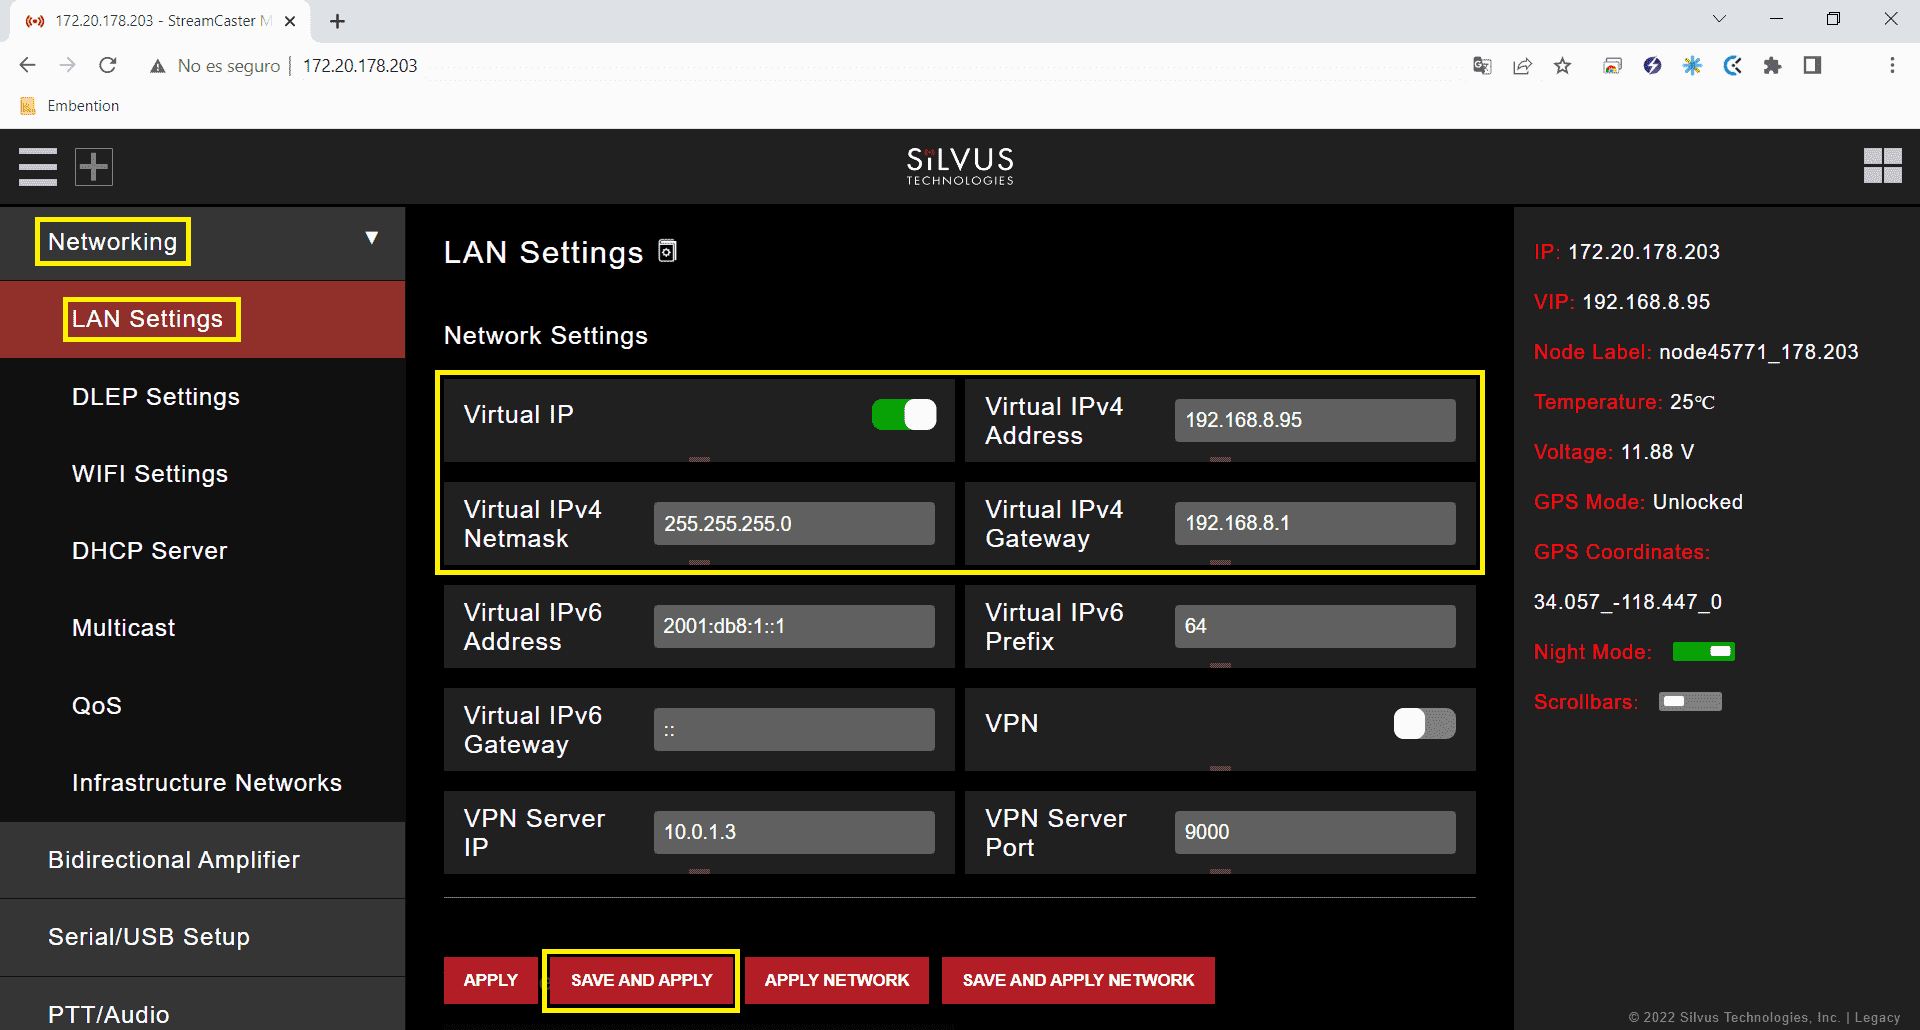Image resolution: width=1920 pixels, height=1030 pixels.
Task: Click the save icon beside LAN Settings
Action: pyautogui.click(x=668, y=251)
